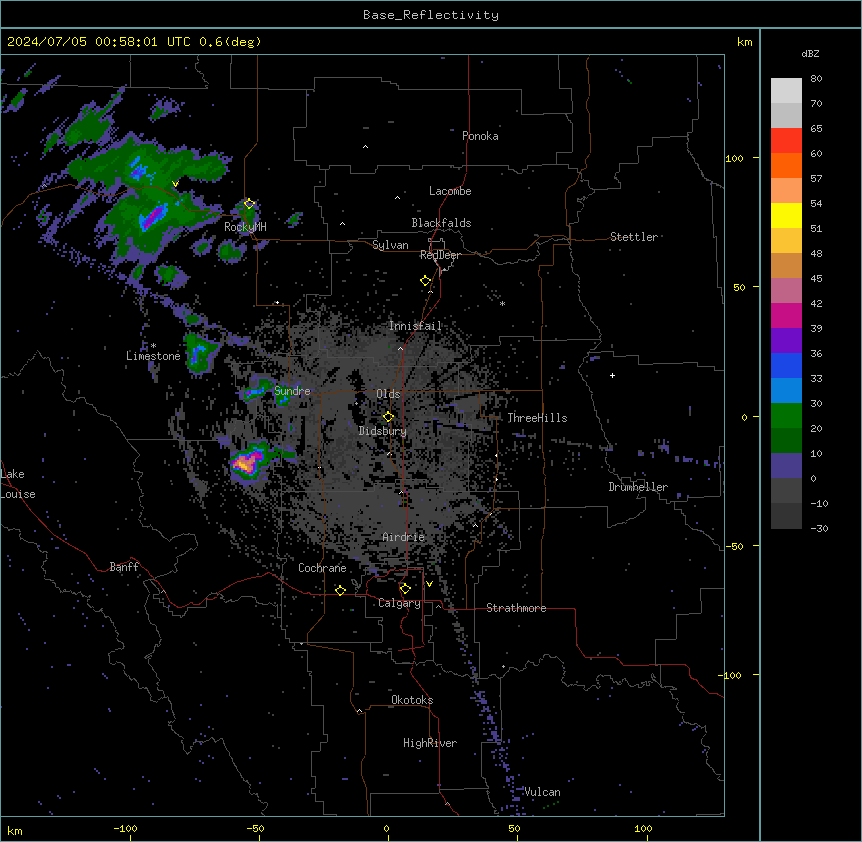Viewport: 862px width, 842px height.
Task: Click the 80 value in dBZ legend
Action: (x=816, y=79)
